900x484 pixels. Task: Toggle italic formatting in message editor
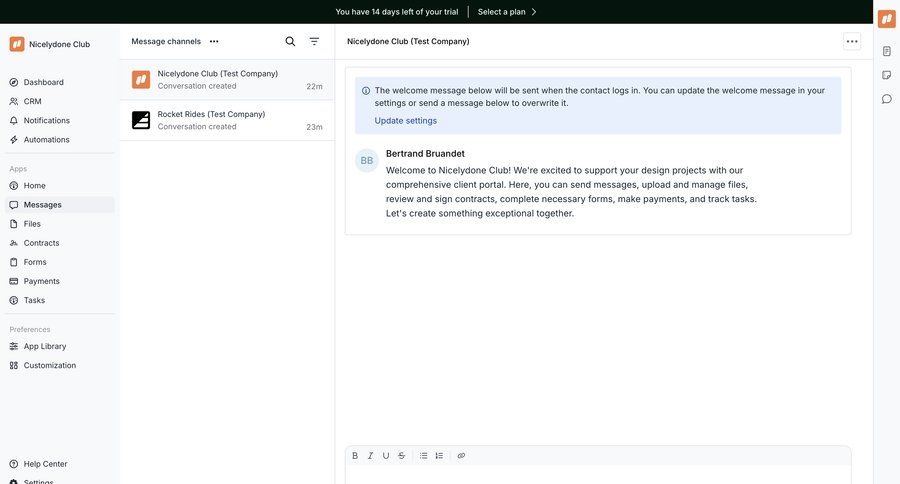[370, 456]
